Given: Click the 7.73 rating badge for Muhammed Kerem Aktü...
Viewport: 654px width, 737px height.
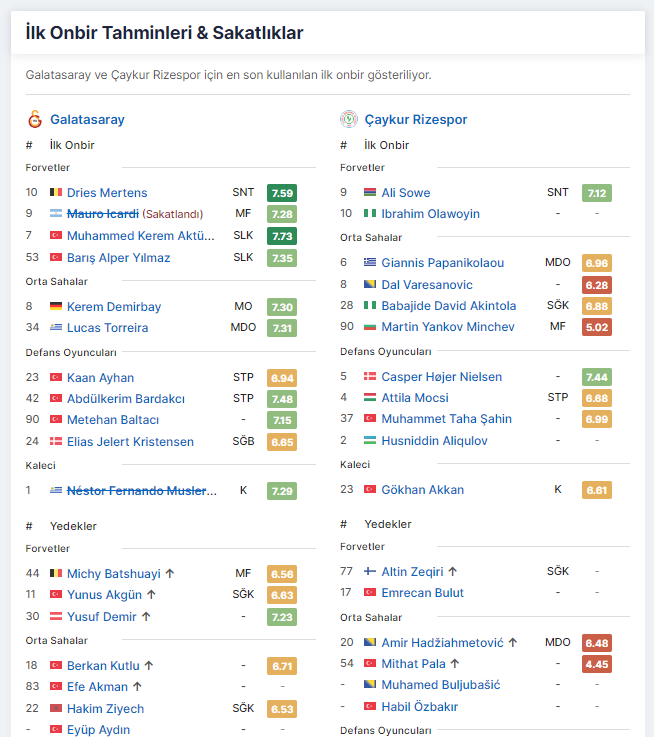Looking at the screenshot, I should click(x=282, y=236).
